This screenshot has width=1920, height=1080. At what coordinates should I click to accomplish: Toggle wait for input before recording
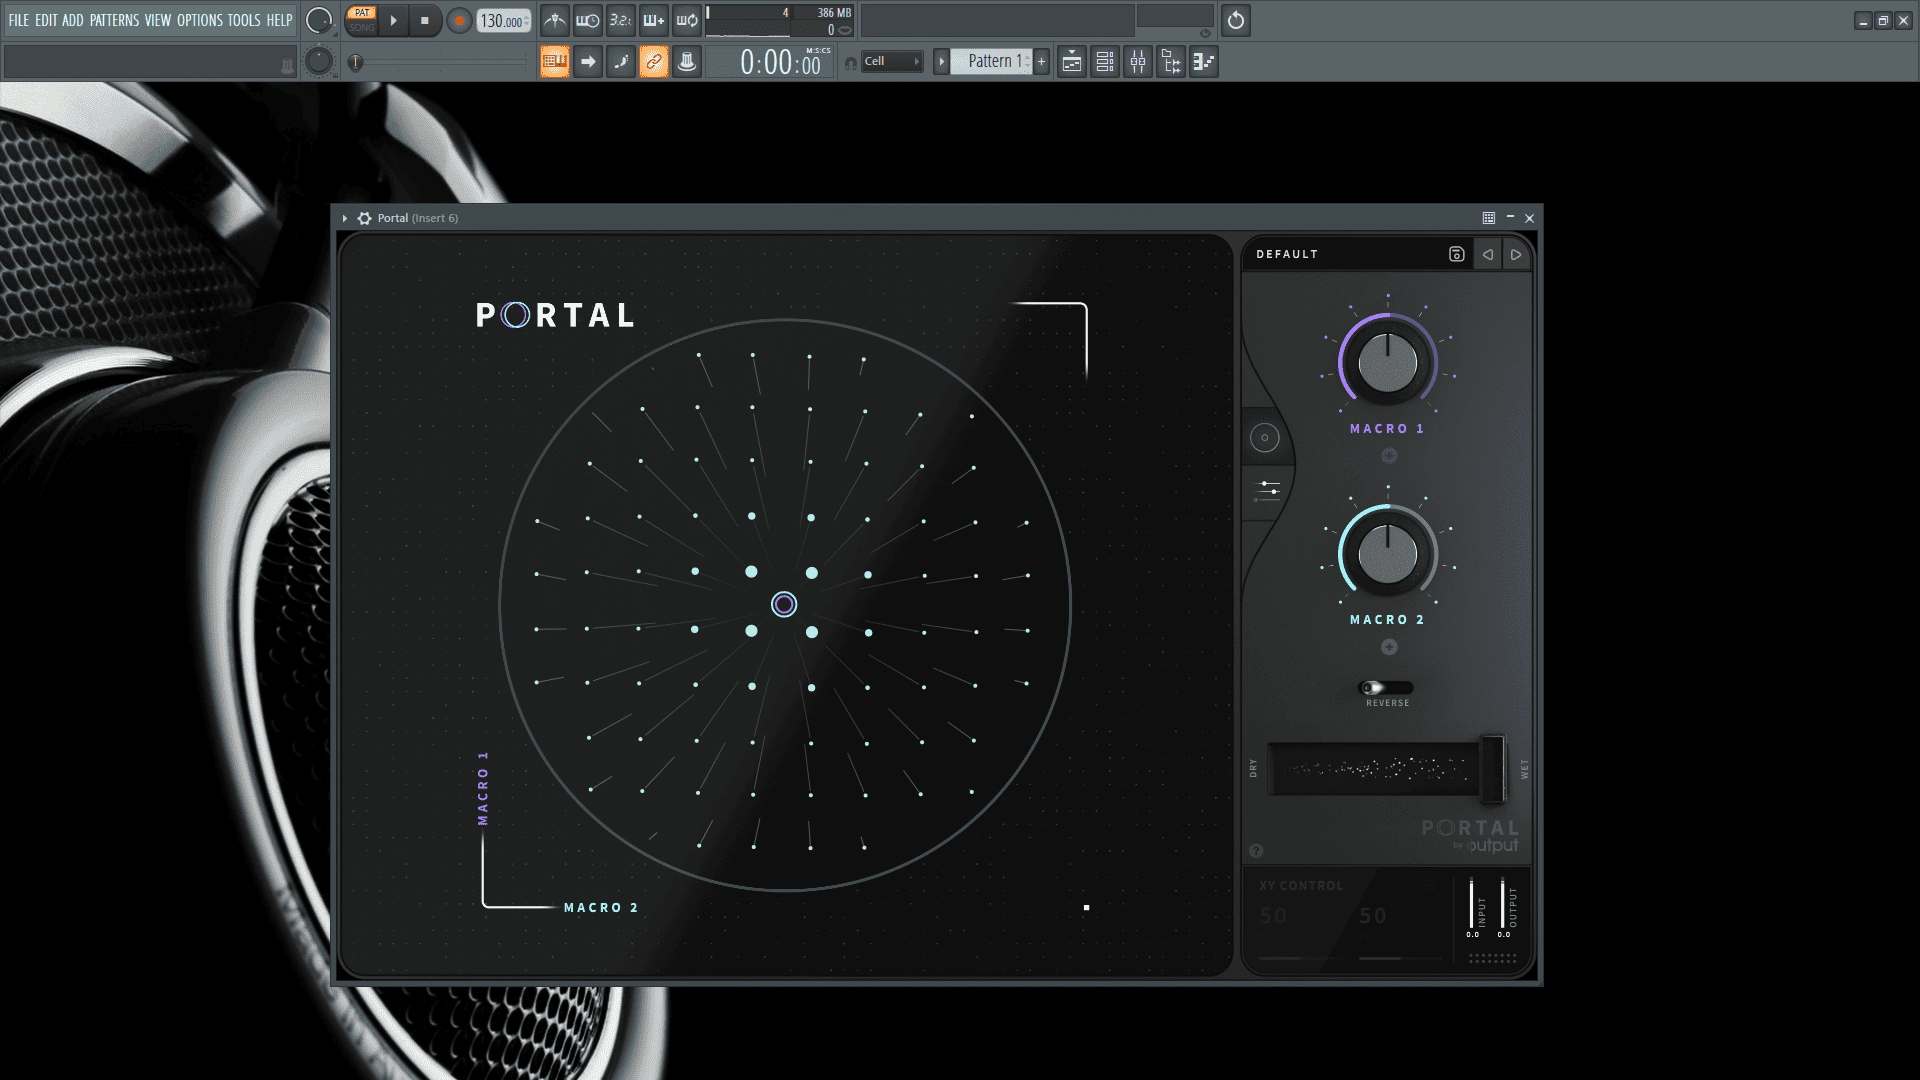coord(588,20)
